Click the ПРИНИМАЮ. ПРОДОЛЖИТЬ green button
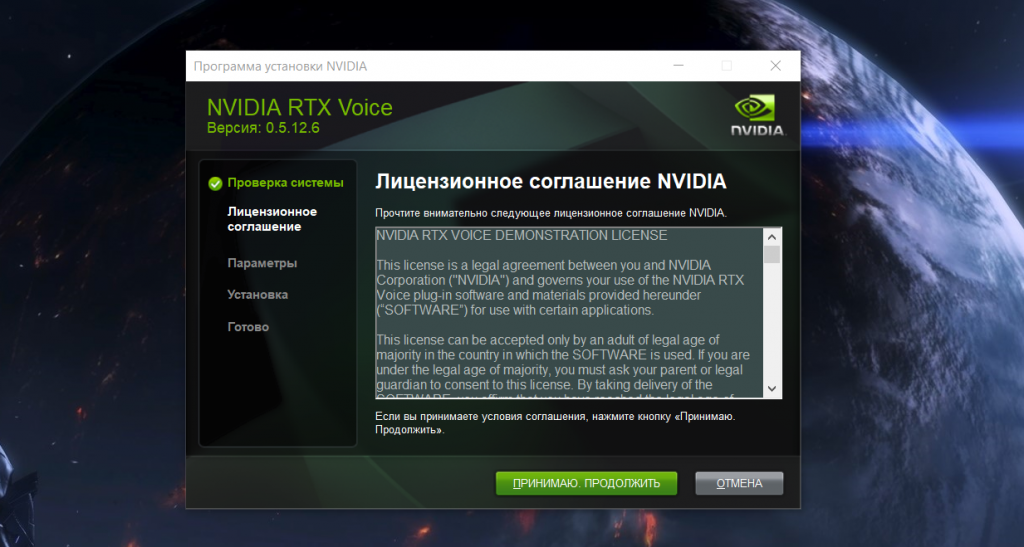Image resolution: width=1024 pixels, height=547 pixels. [x=586, y=483]
